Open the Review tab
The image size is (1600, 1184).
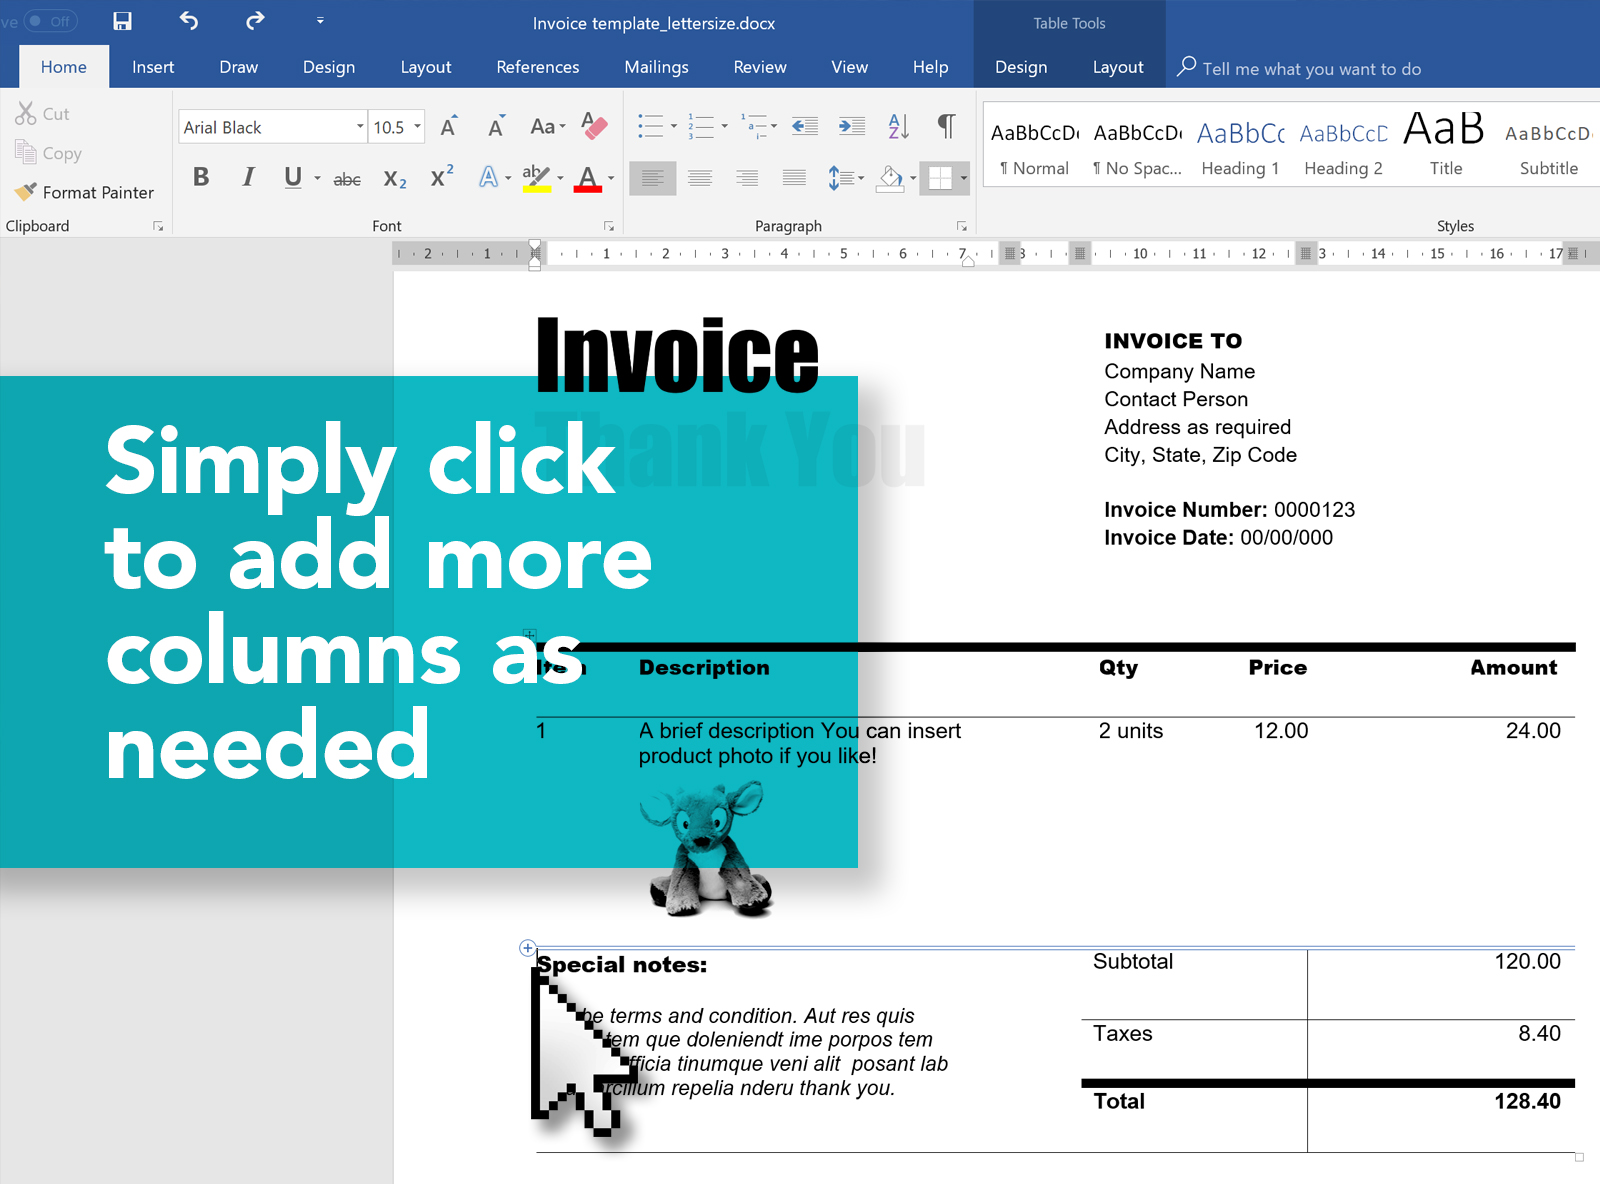[x=760, y=67]
